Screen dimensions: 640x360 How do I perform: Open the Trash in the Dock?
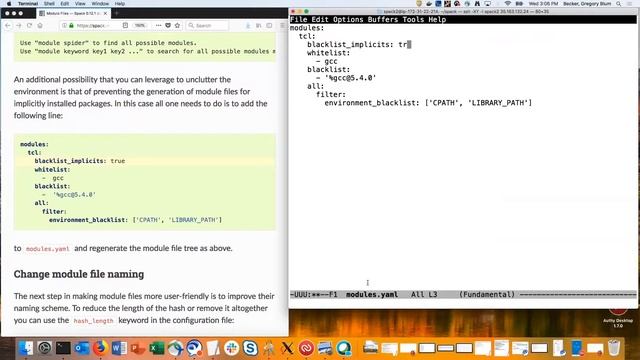(x=614, y=348)
